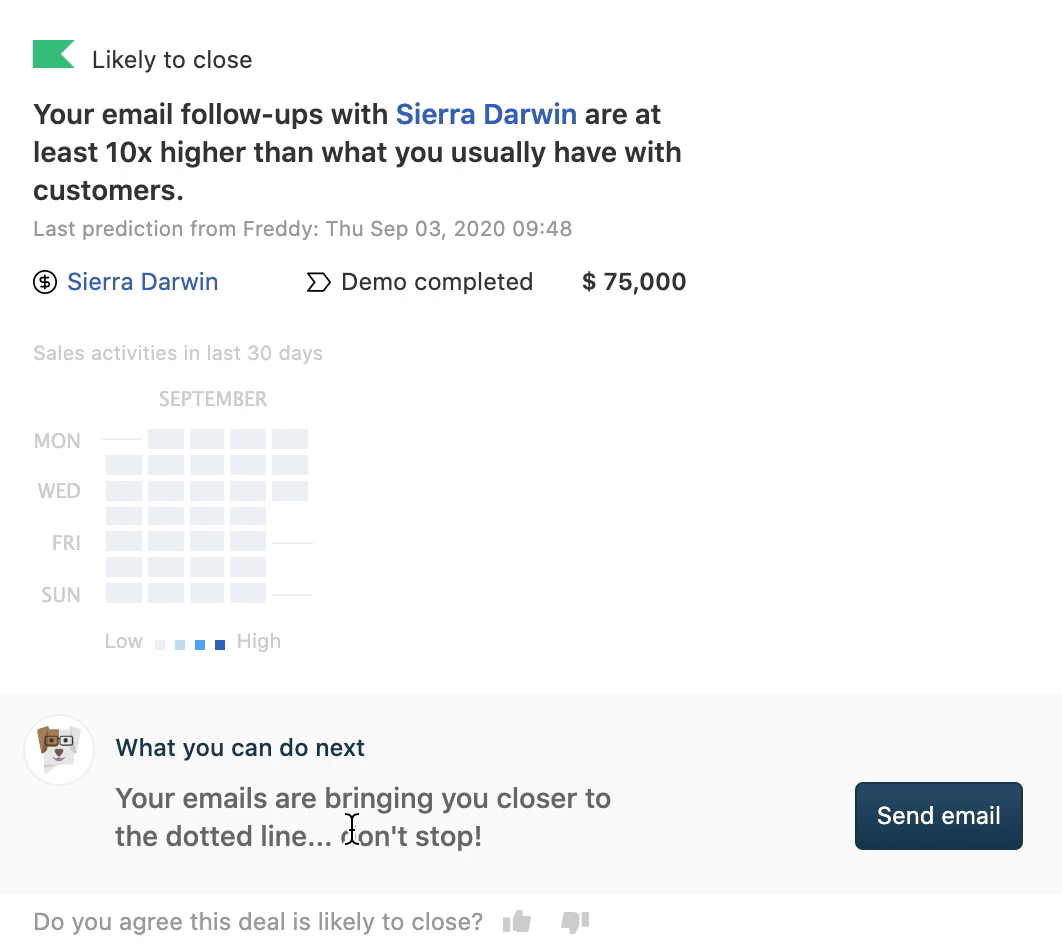The image size is (1062, 951).
Task: Click the thumbs down disagree icon
Action: 575,921
